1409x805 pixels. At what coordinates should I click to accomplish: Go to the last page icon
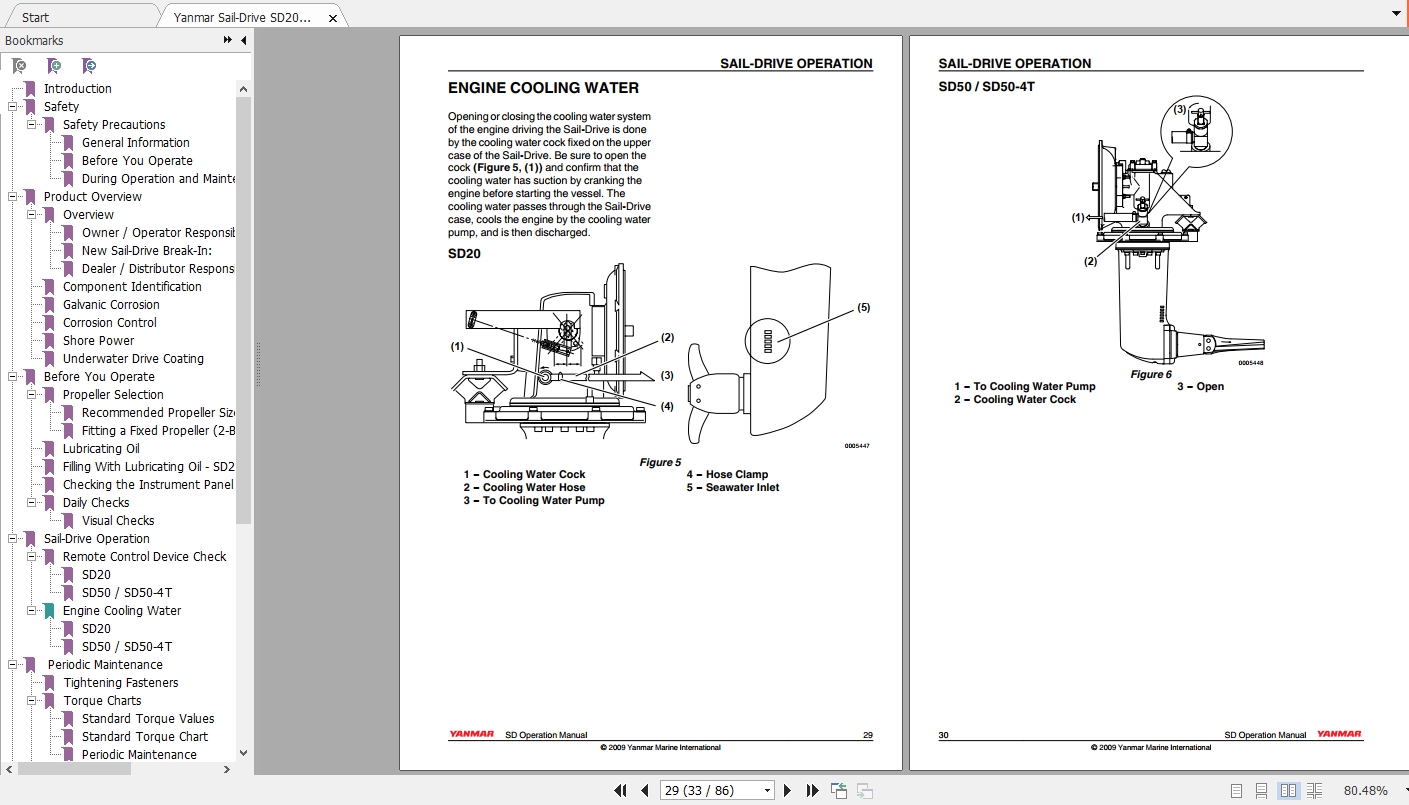(811, 790)
